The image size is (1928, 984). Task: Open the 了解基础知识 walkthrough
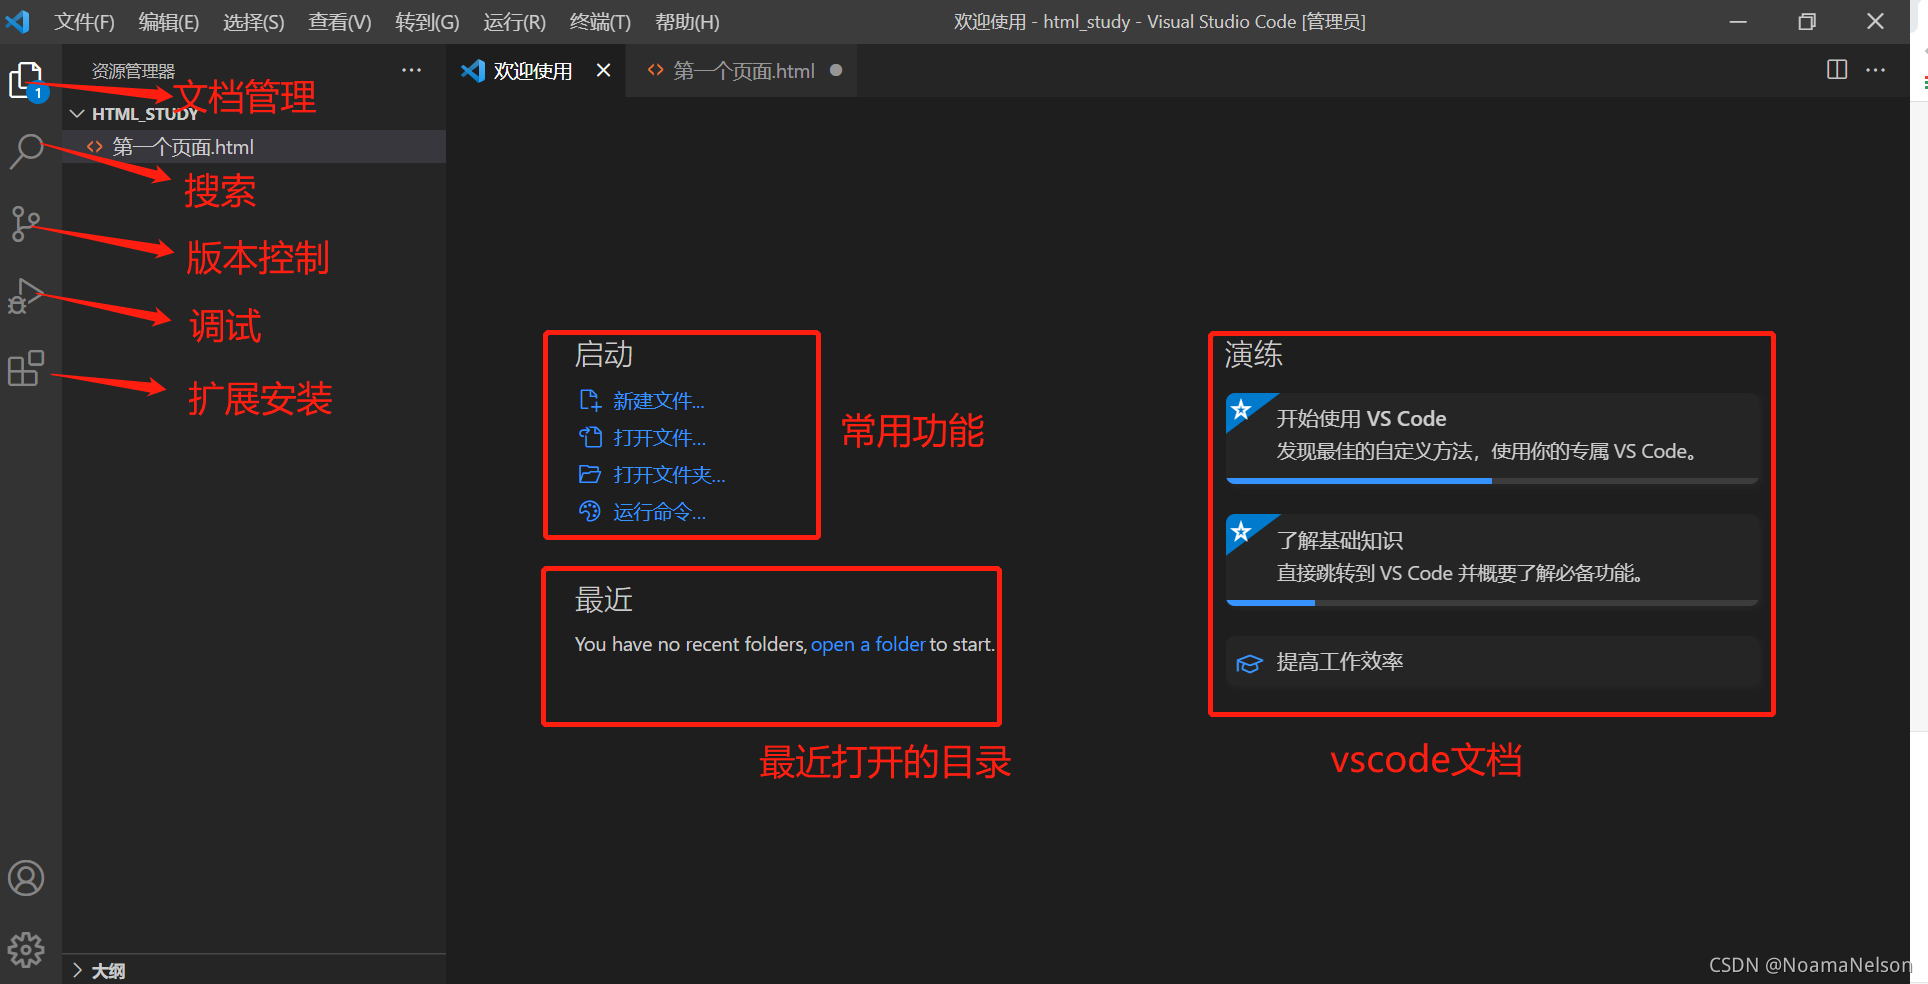point(1492,560)
